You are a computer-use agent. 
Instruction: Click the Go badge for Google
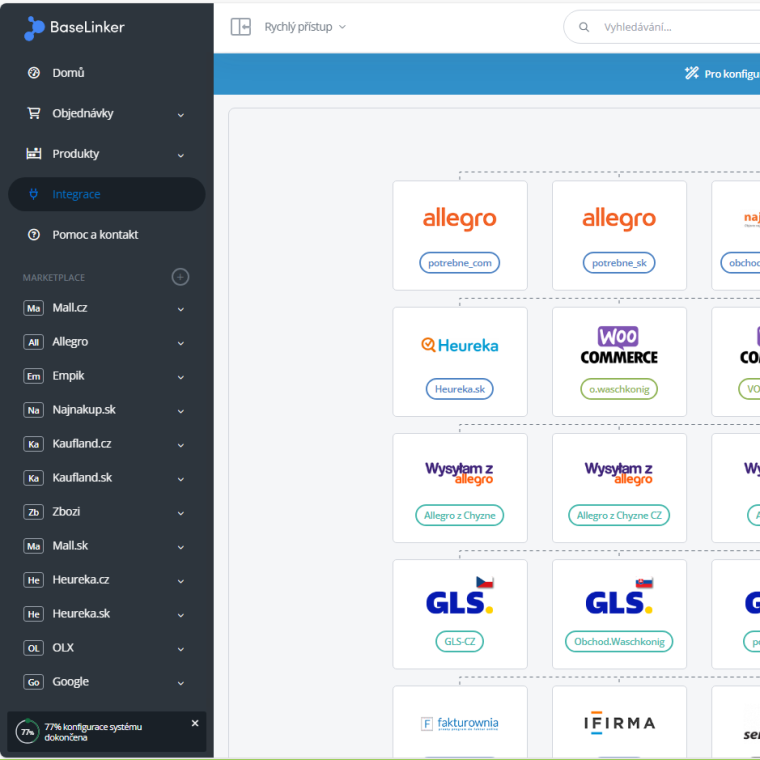[x=33, y=682]
